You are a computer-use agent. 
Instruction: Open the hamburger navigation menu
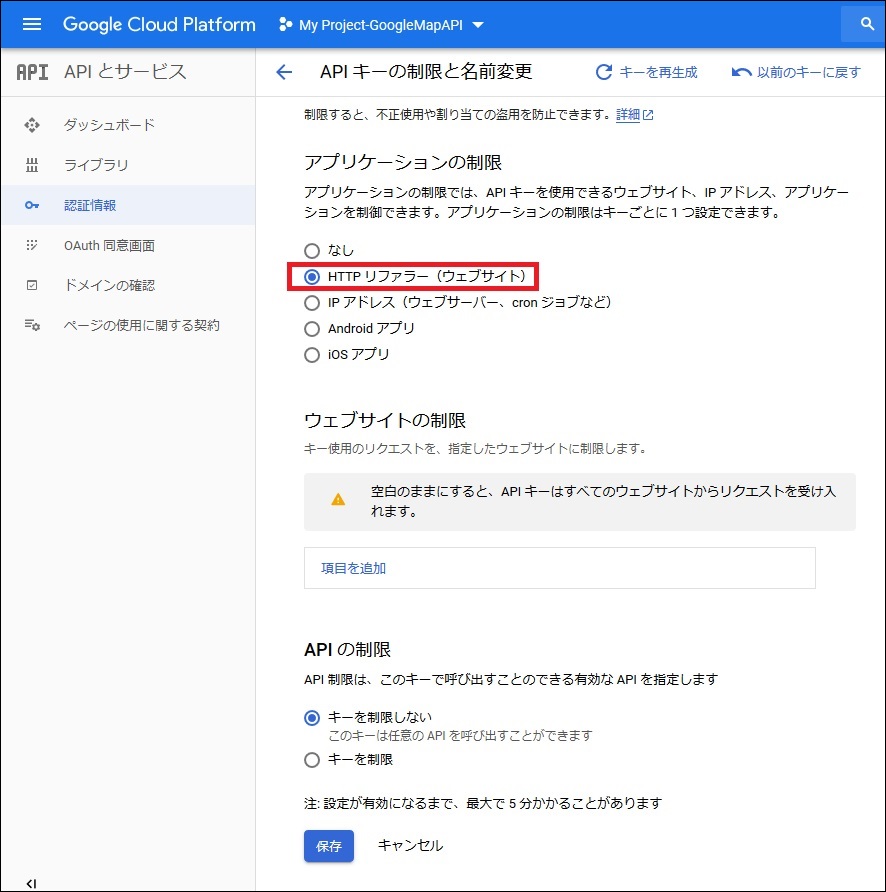pos(32,24)
